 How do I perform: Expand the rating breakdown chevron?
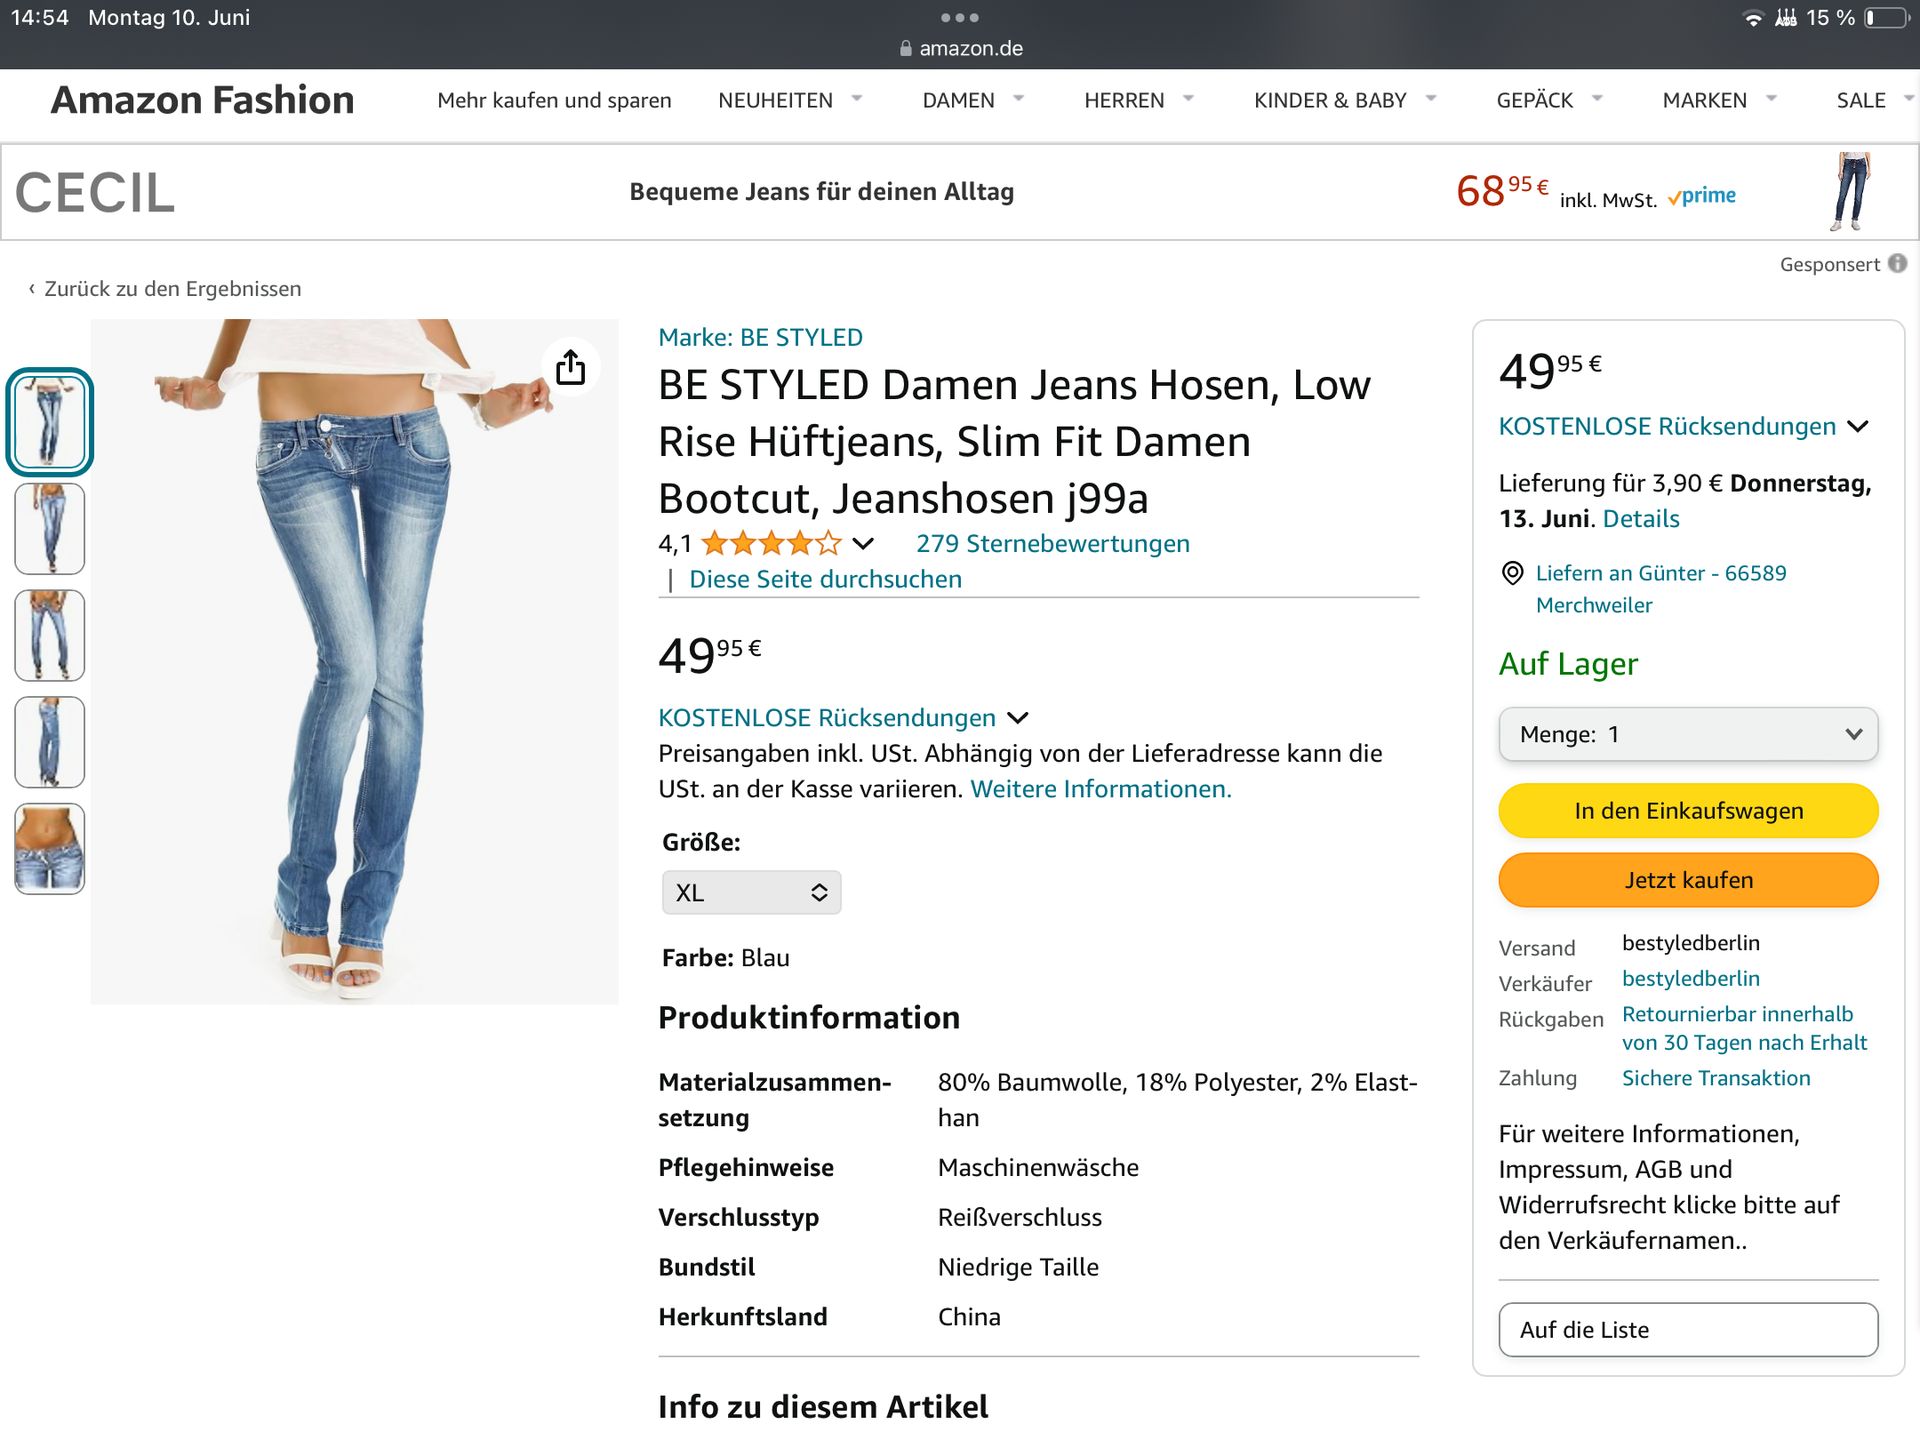pos(863,544)
